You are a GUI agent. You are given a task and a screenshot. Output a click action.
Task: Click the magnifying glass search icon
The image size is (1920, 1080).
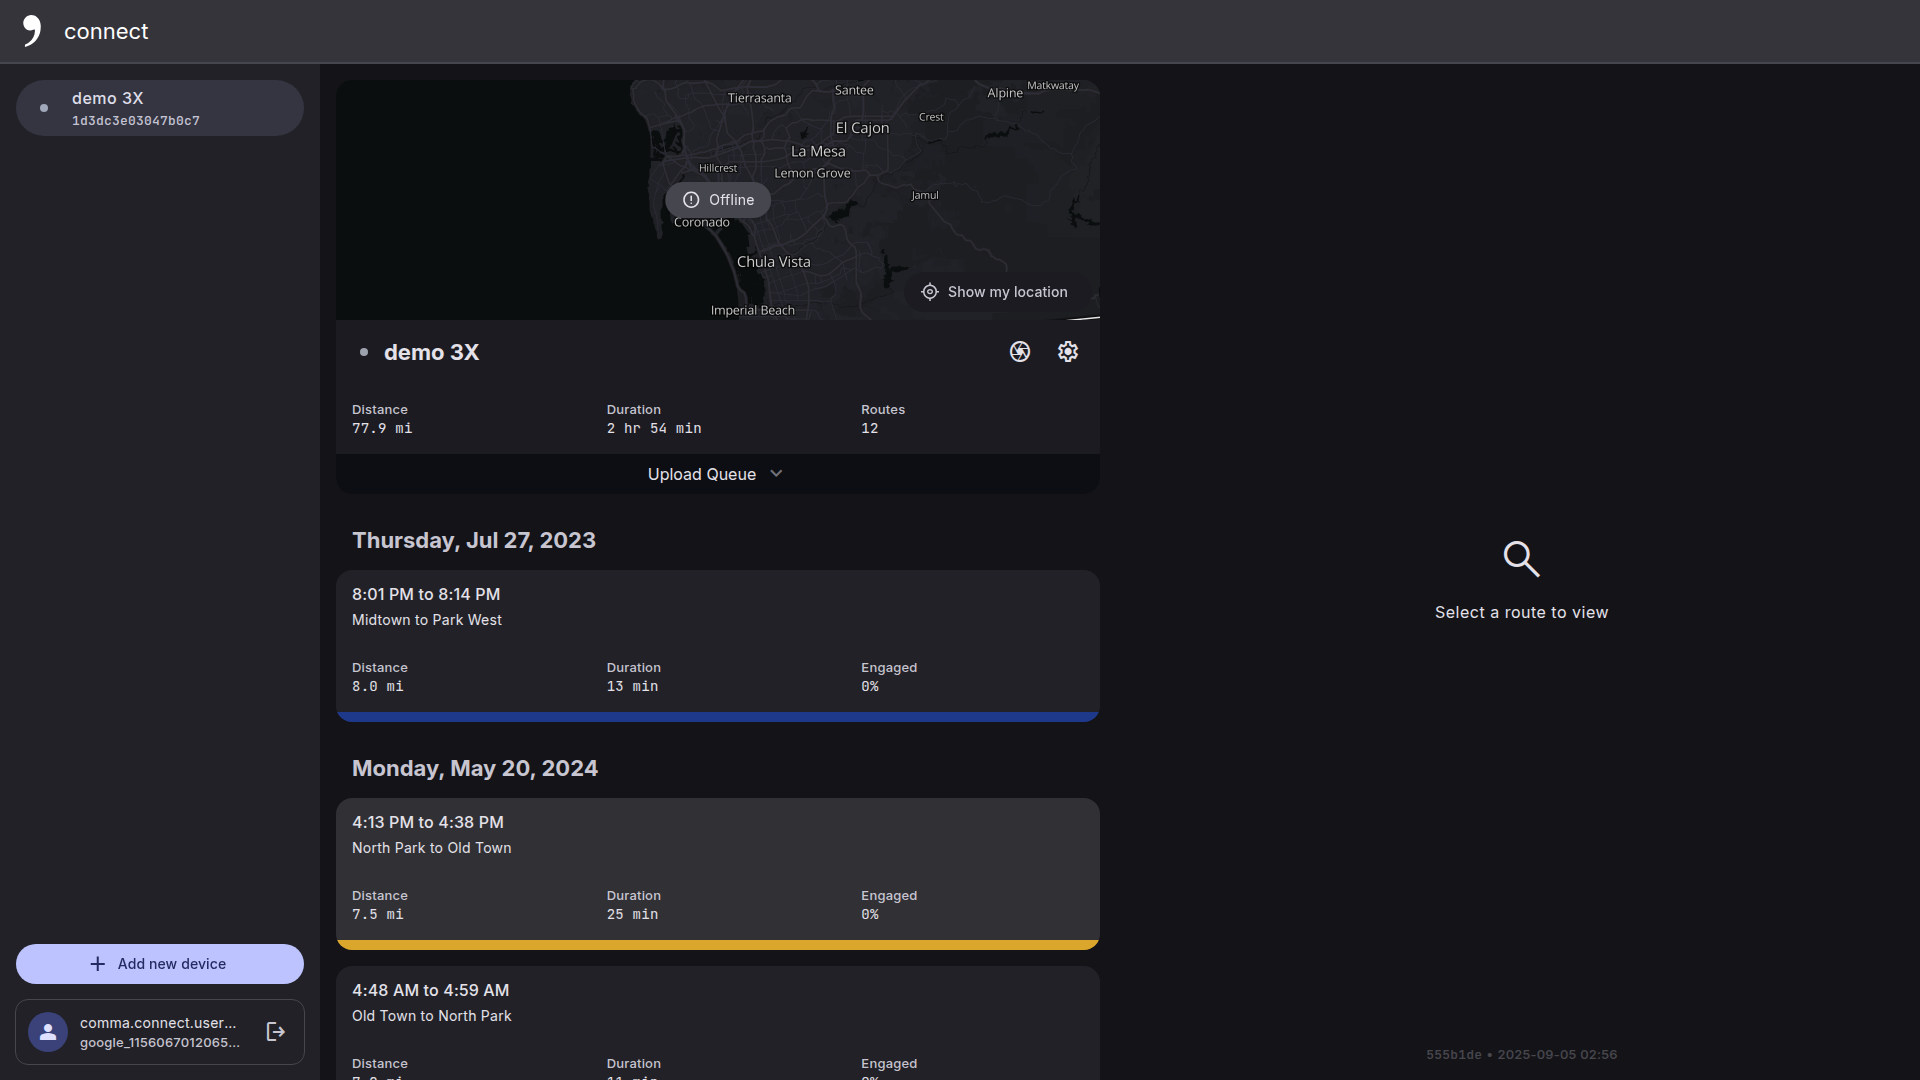[1521, 559]
